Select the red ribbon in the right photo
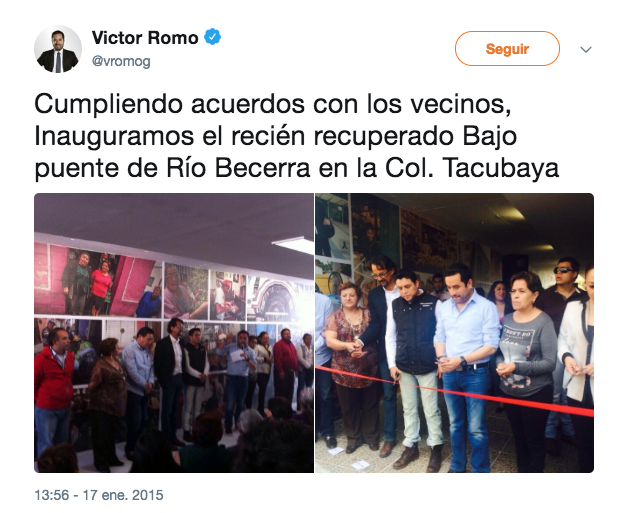The width and height of the screenshot is (628, 513). pyautogui.click(x=455, y=391)
